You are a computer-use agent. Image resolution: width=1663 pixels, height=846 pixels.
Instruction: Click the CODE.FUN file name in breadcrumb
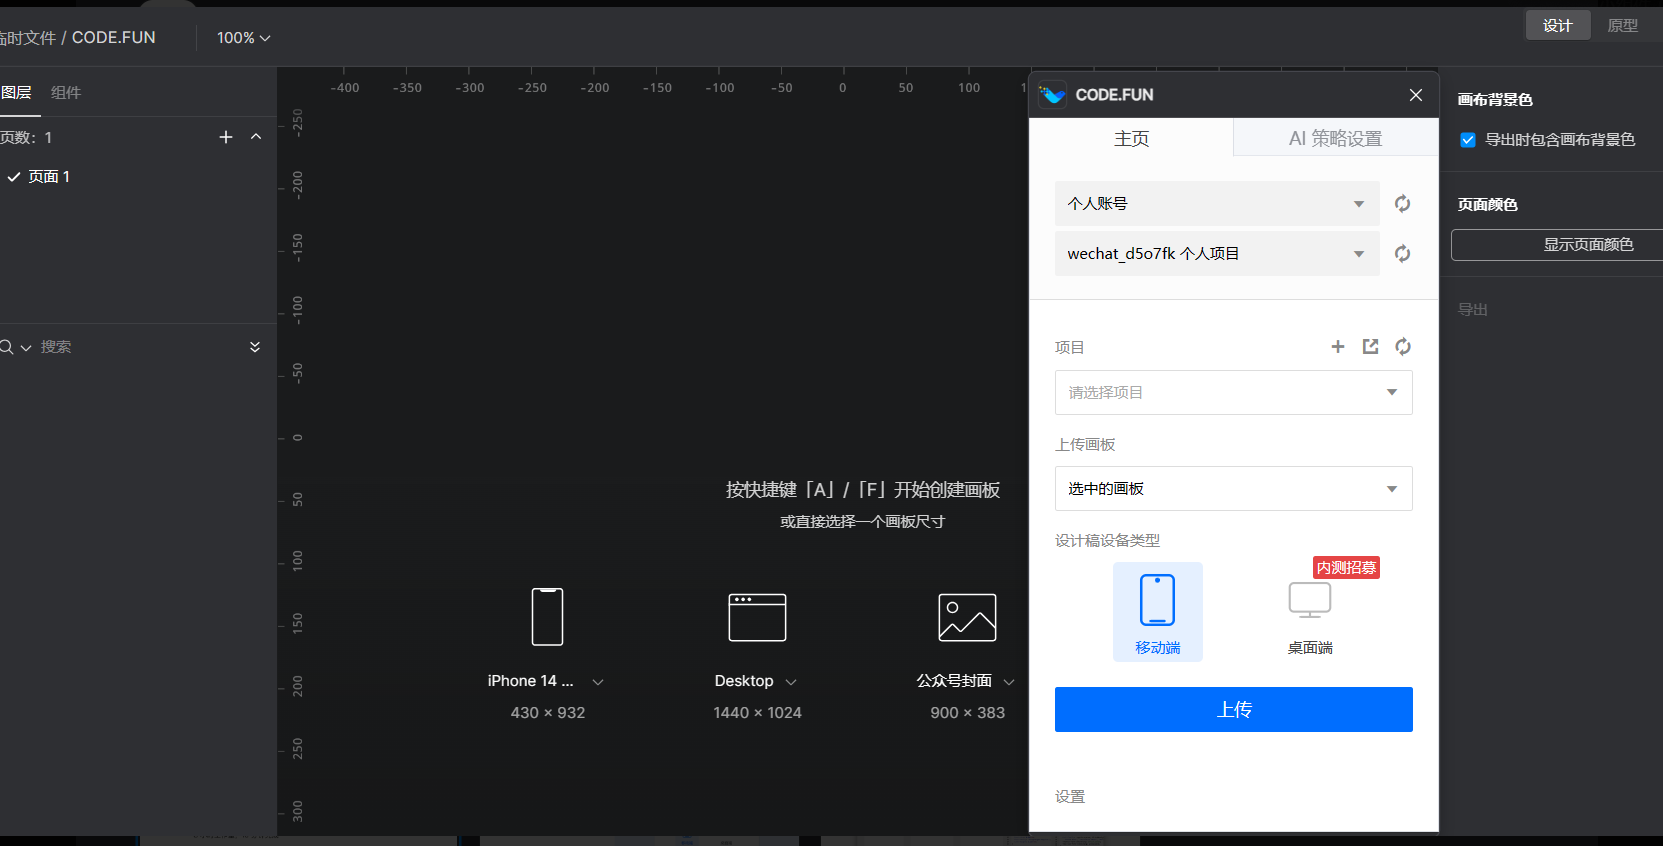click(x=114, y=38)
